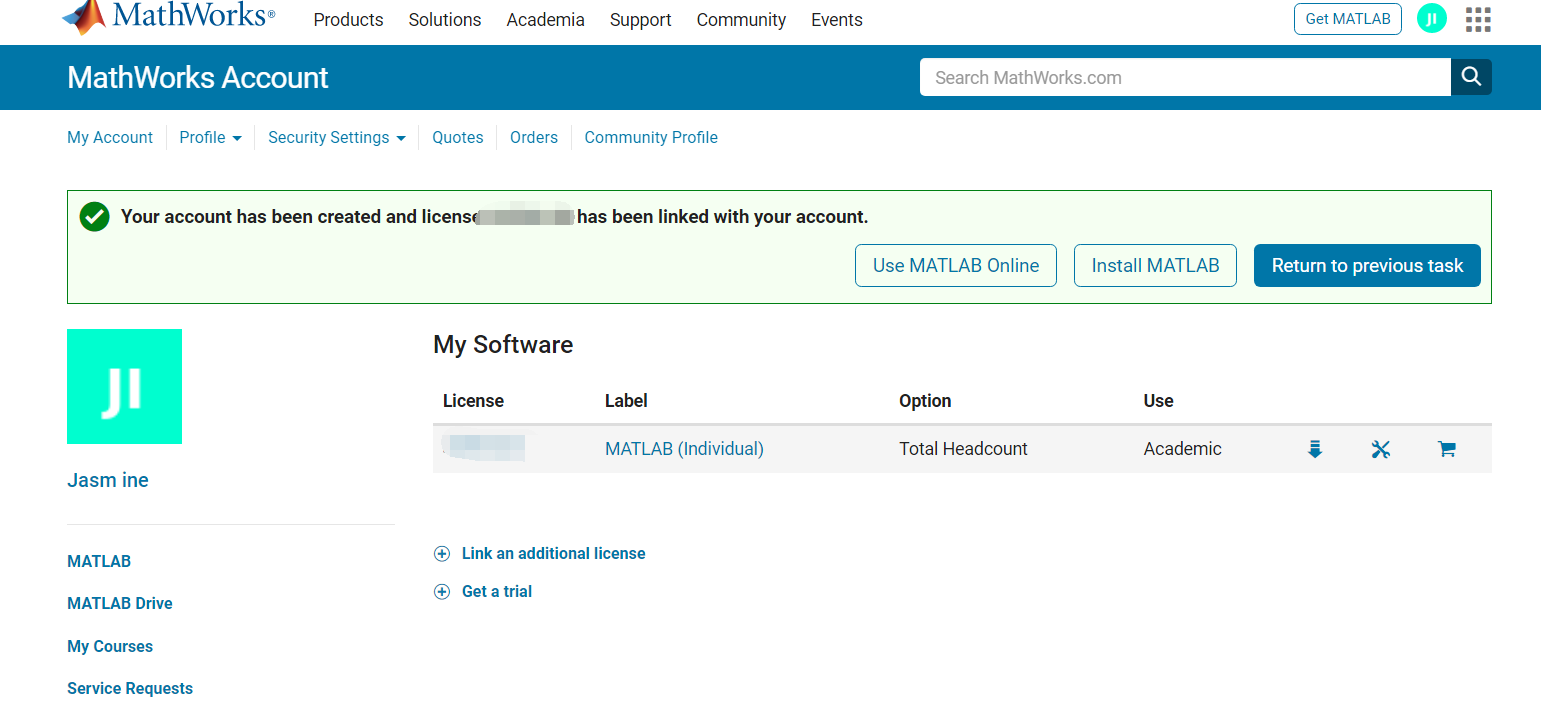1541x712 pixels.
Task: Open Service Requests sidebar link
Action: click(130, 689)
